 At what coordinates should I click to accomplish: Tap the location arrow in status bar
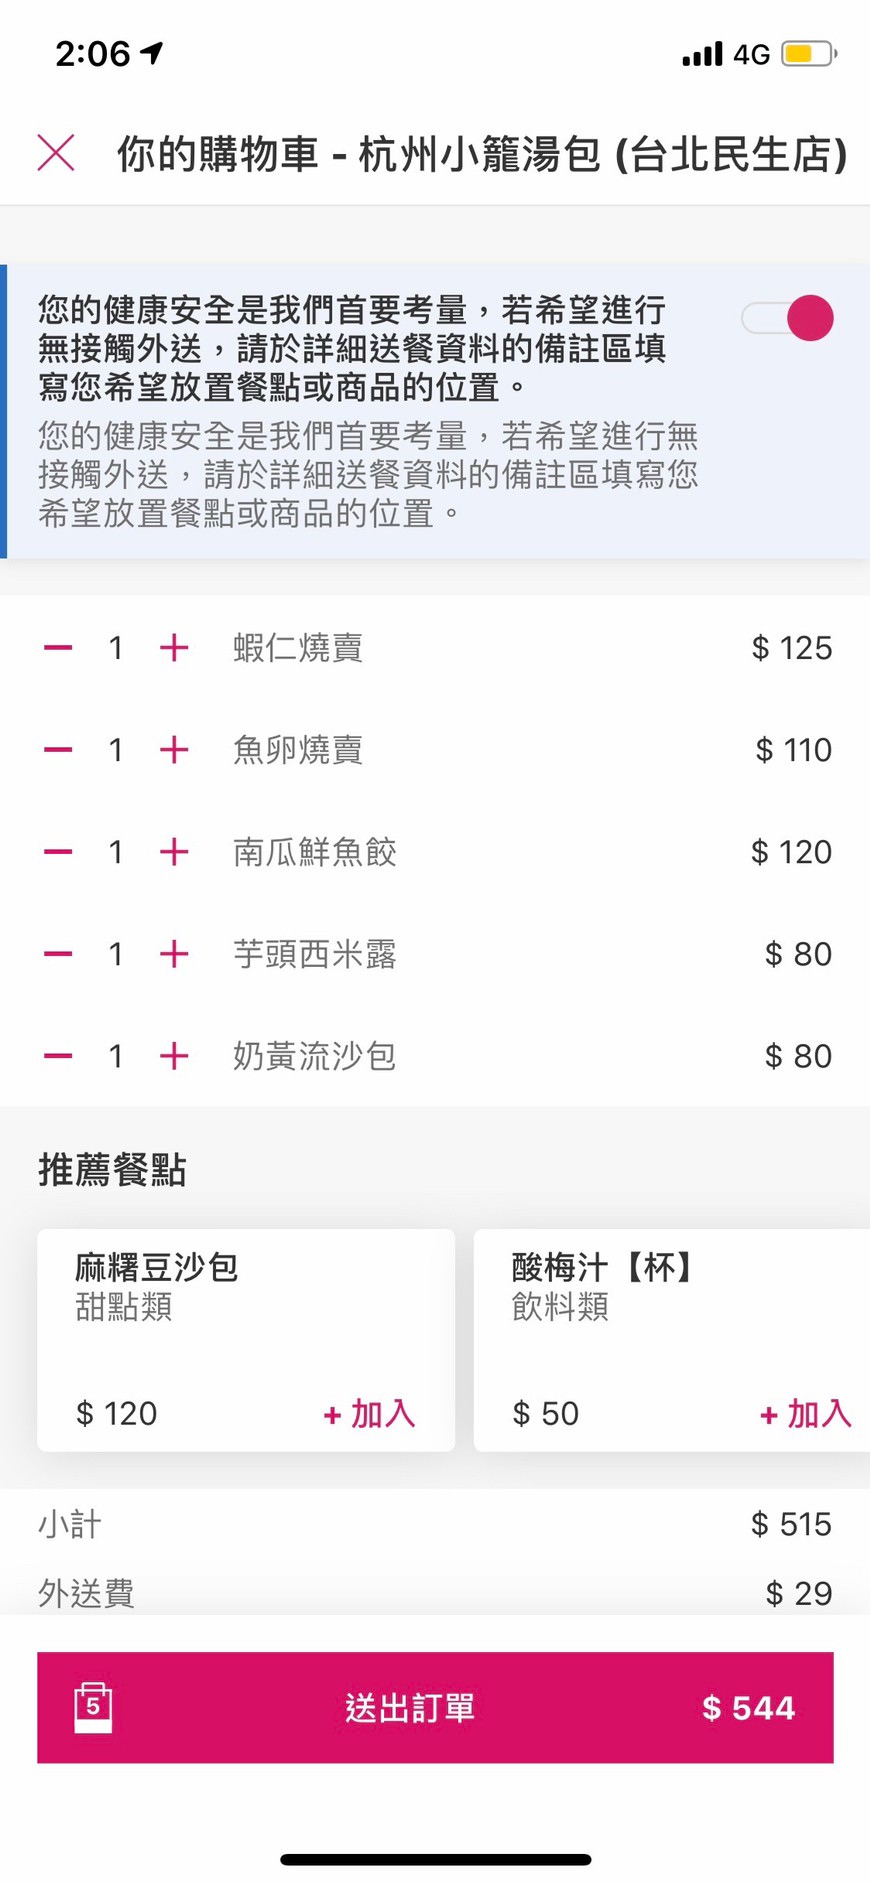151,53
